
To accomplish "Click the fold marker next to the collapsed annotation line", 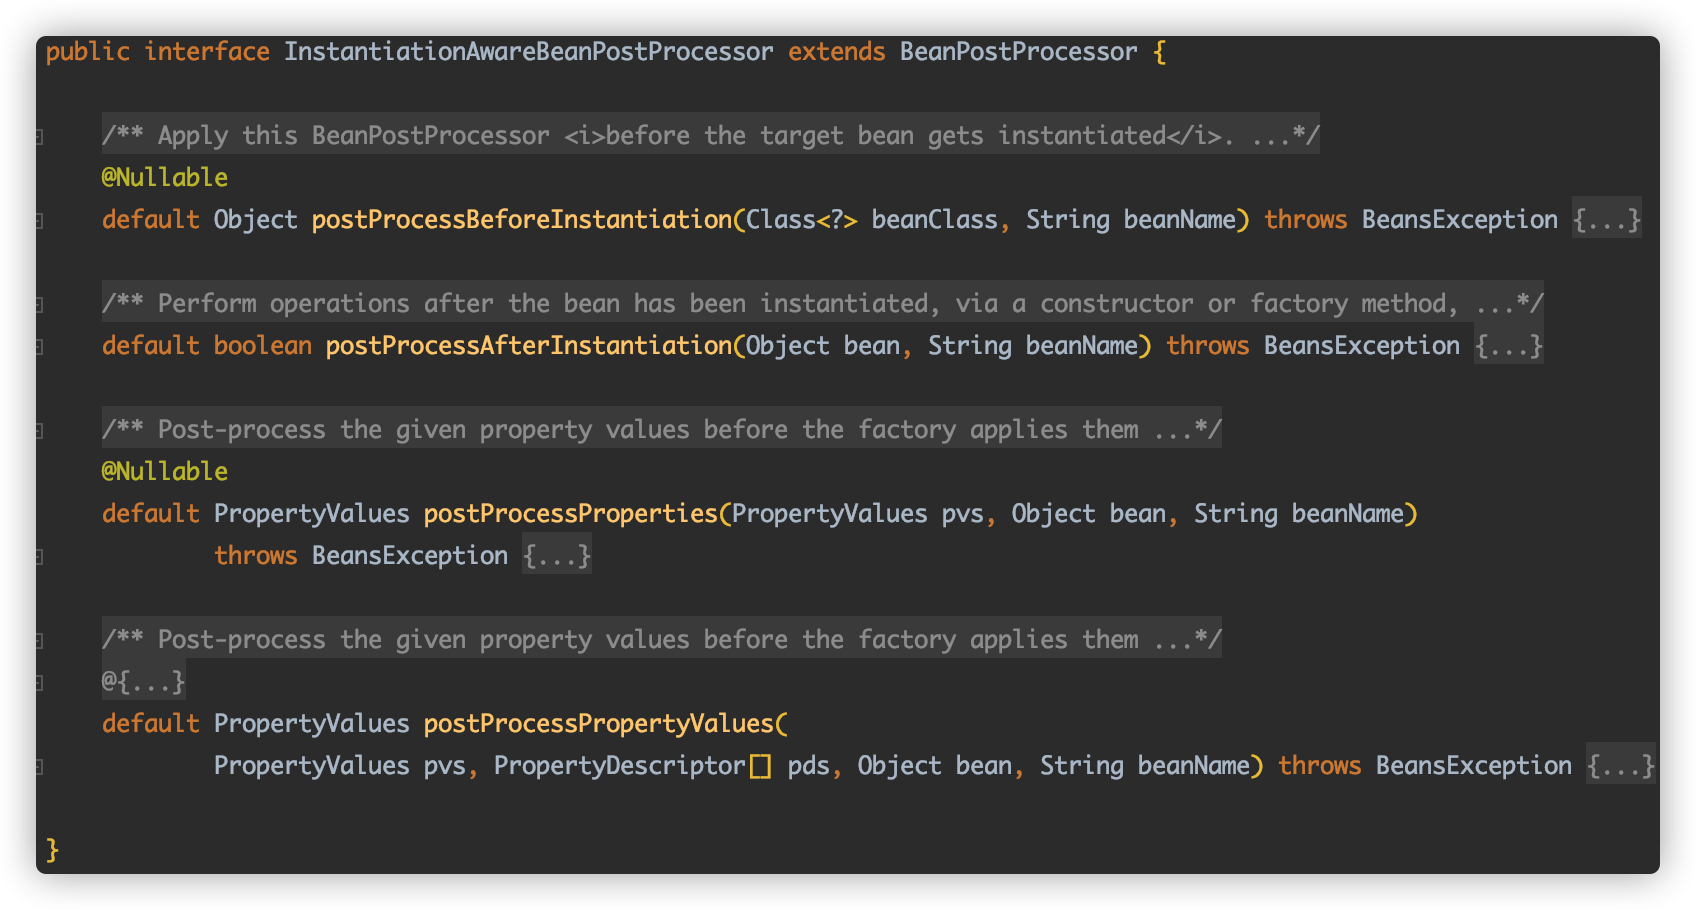I will [x=38, y=681].
